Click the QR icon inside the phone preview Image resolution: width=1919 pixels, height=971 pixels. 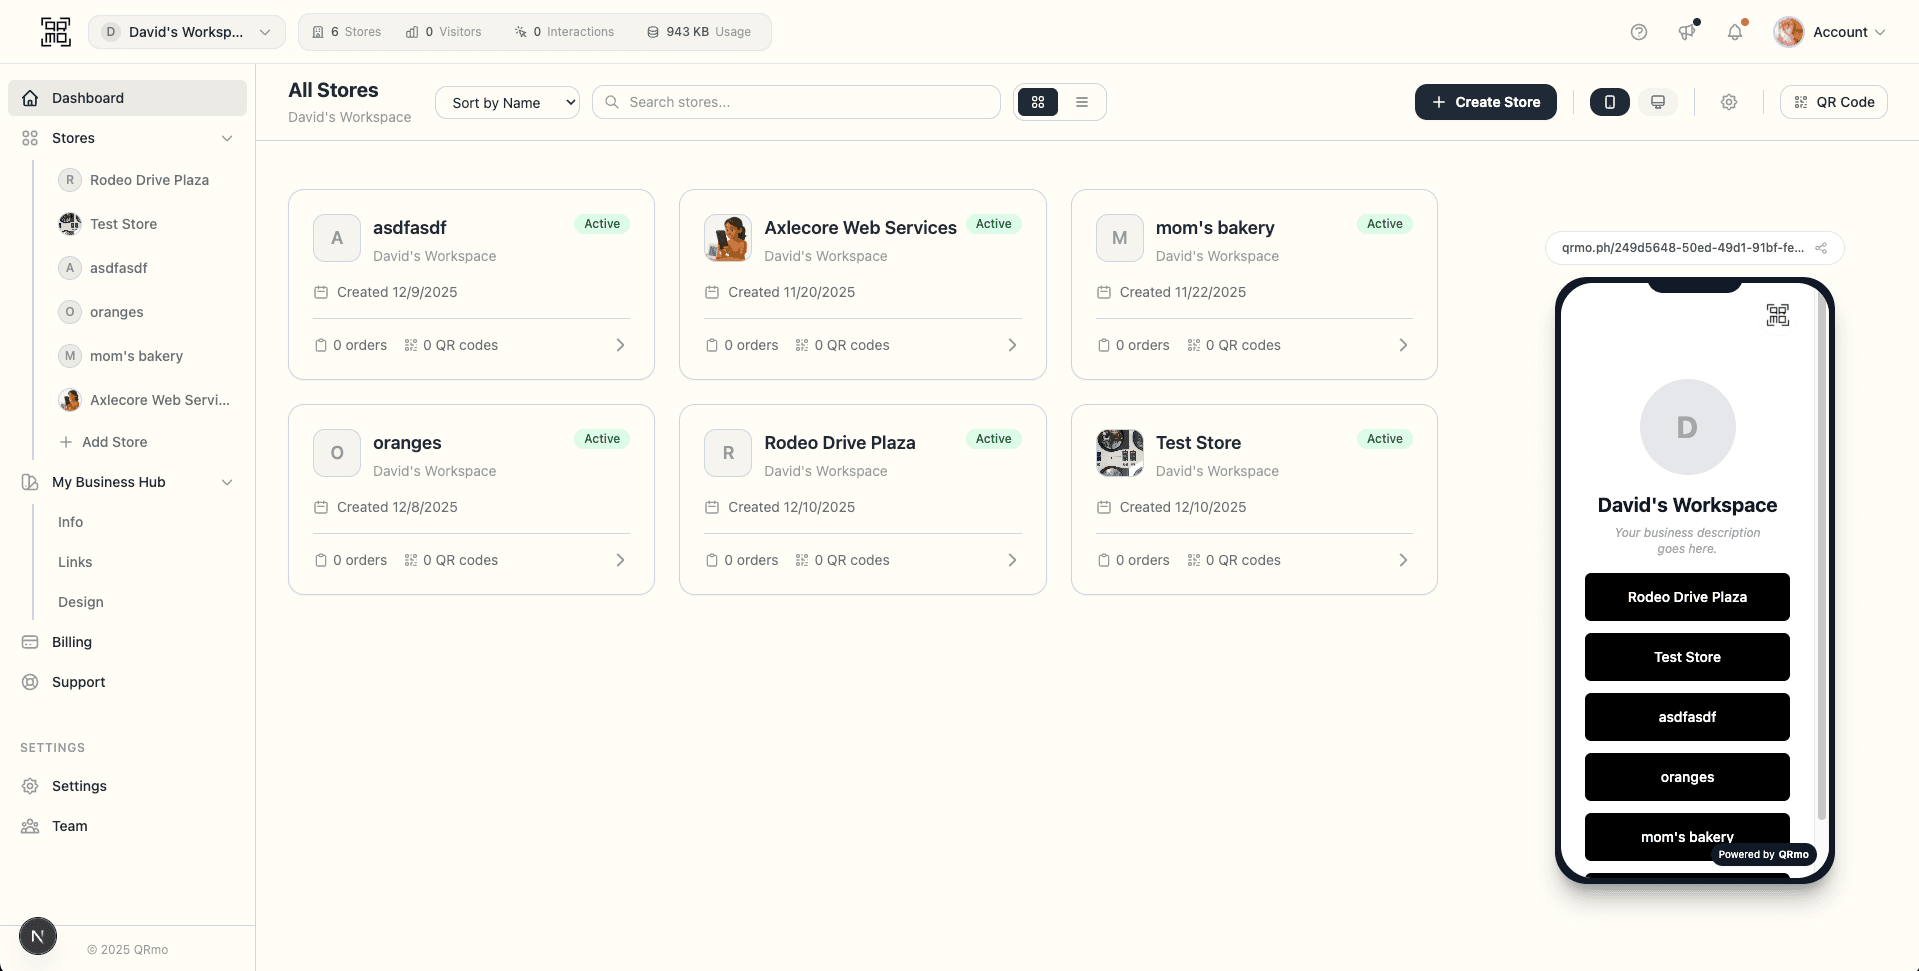[1780, 314]
